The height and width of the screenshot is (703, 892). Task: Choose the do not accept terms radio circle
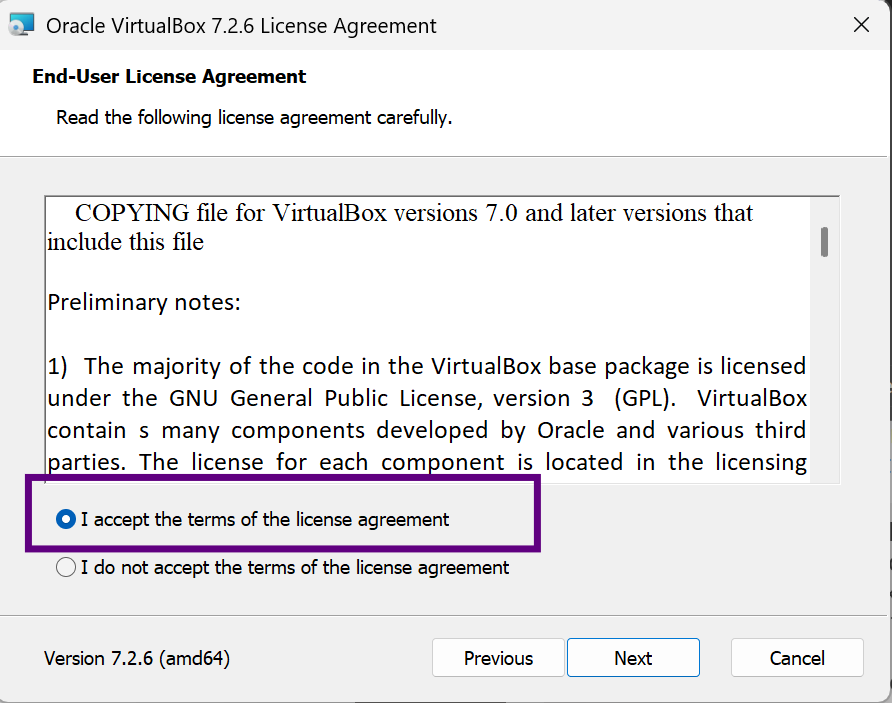pos(66,567)
